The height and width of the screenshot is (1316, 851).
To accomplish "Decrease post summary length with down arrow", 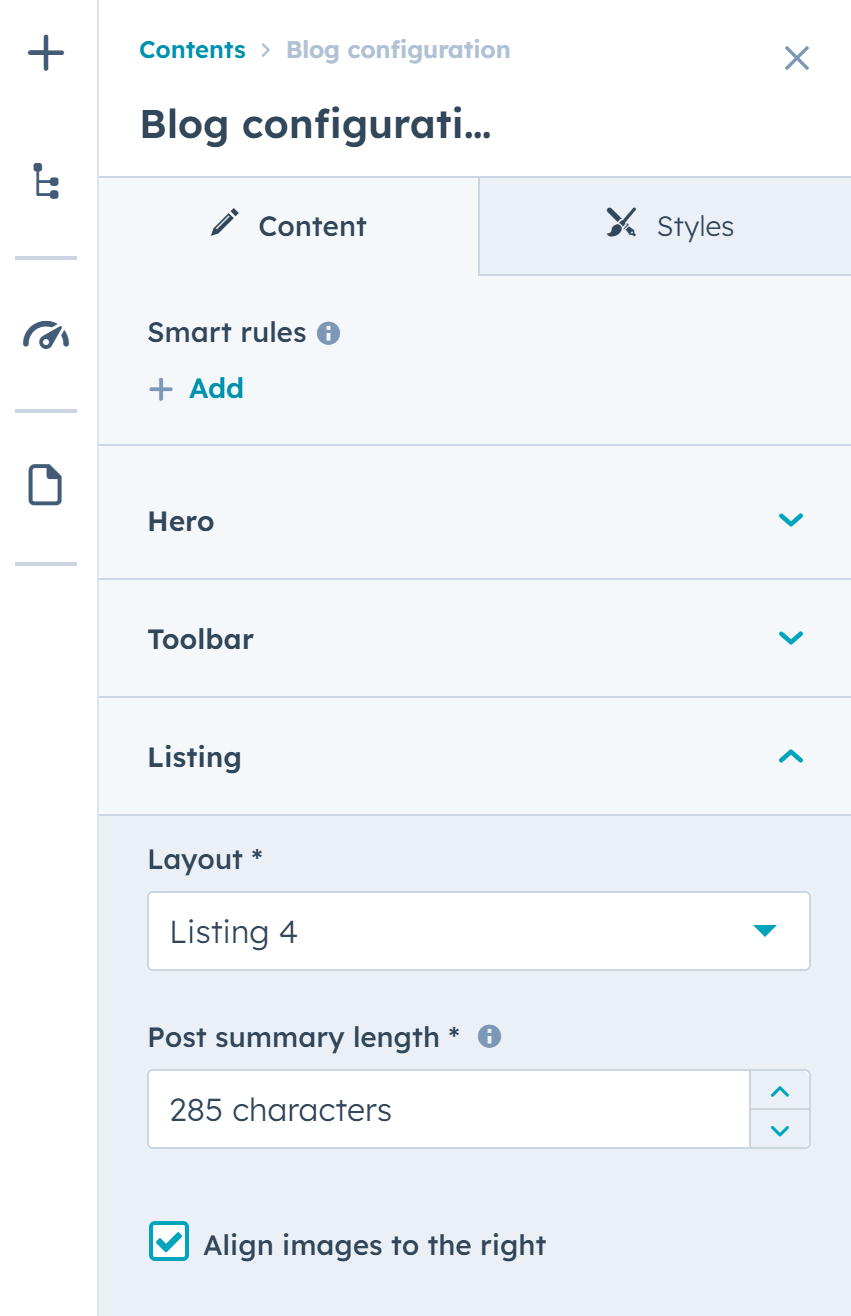I will tap(780, 1130).
